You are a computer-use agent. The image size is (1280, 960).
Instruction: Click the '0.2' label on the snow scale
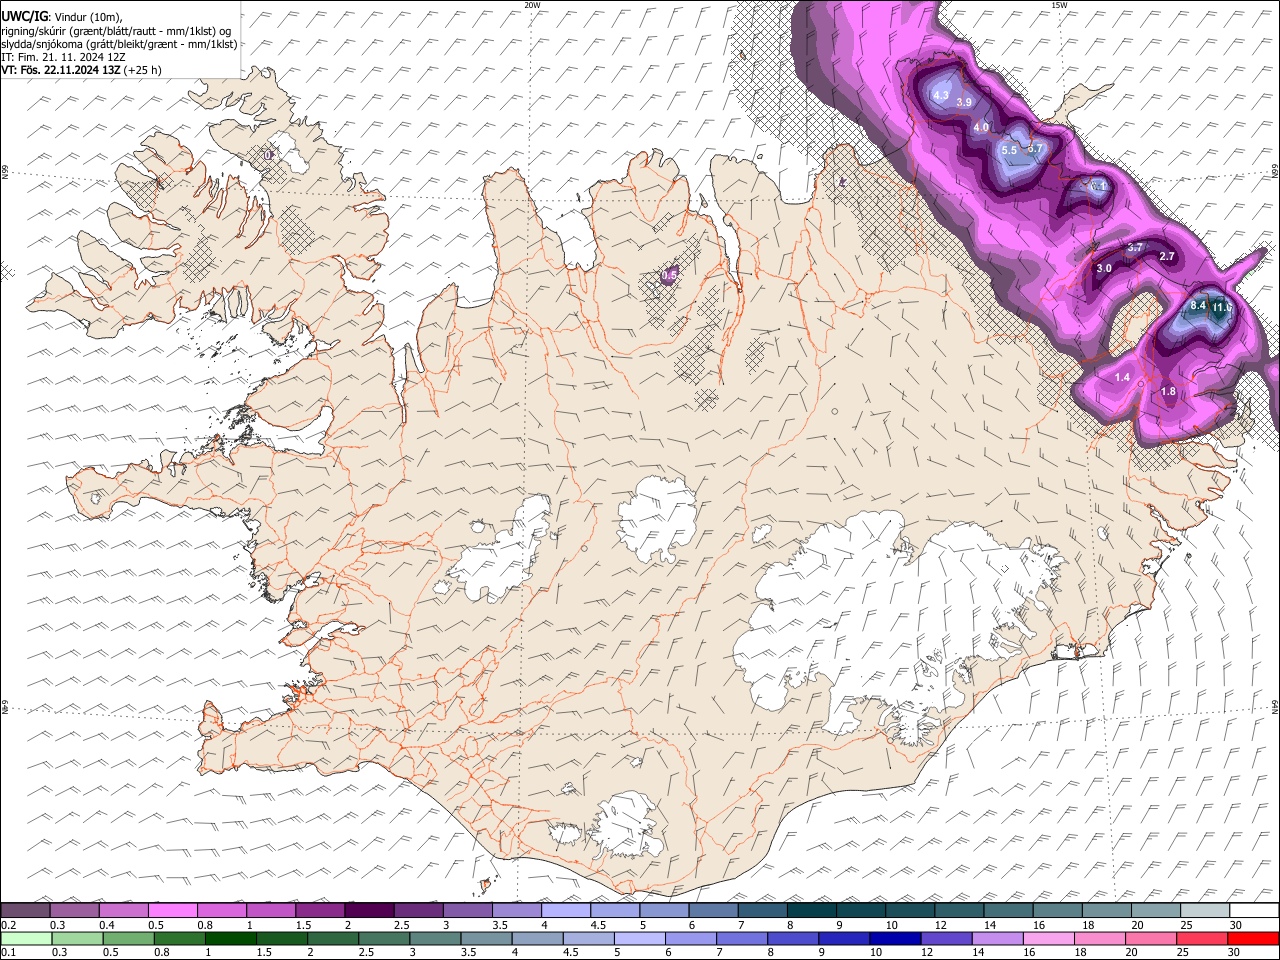tap(8, 925)
